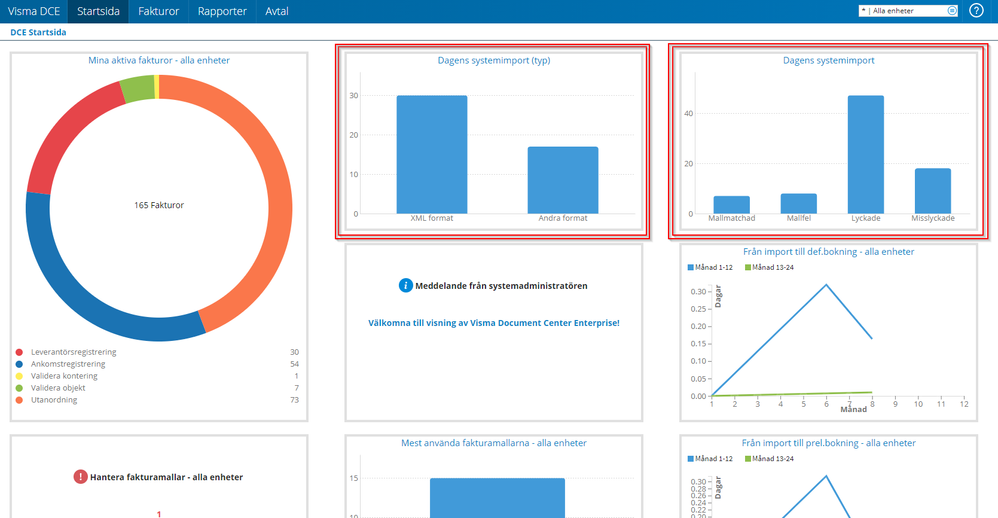Open the Avtal menu

click(277, 11)
